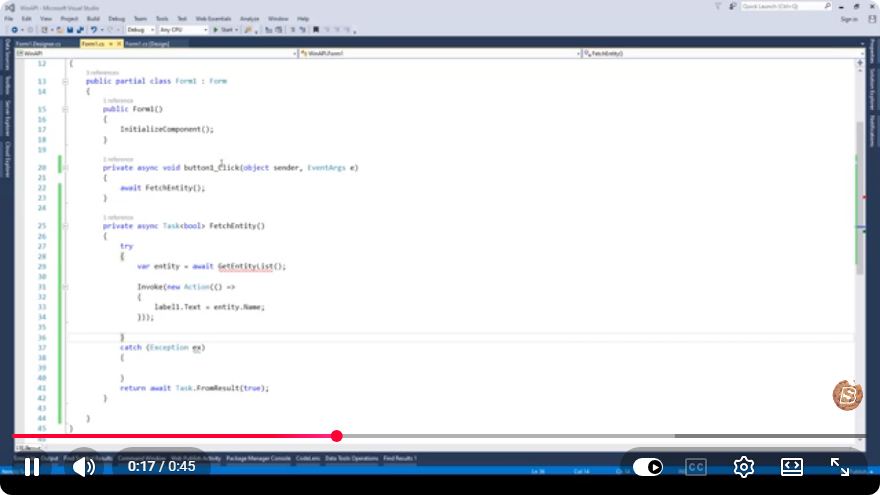This screenshot has height=495, width=880.
Task: Click the Start debugging button
Action: (x=224, y=30)
